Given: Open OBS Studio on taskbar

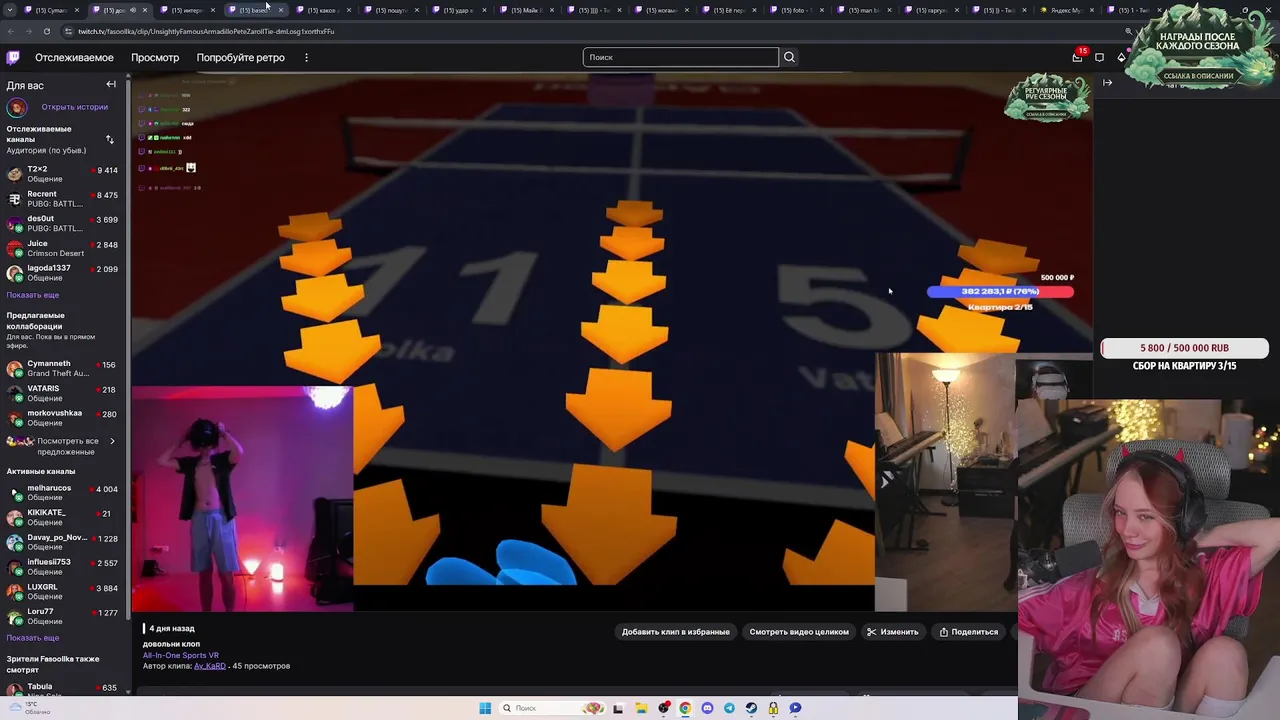Looking at the screenshot, I should click(x=663, y=708).
